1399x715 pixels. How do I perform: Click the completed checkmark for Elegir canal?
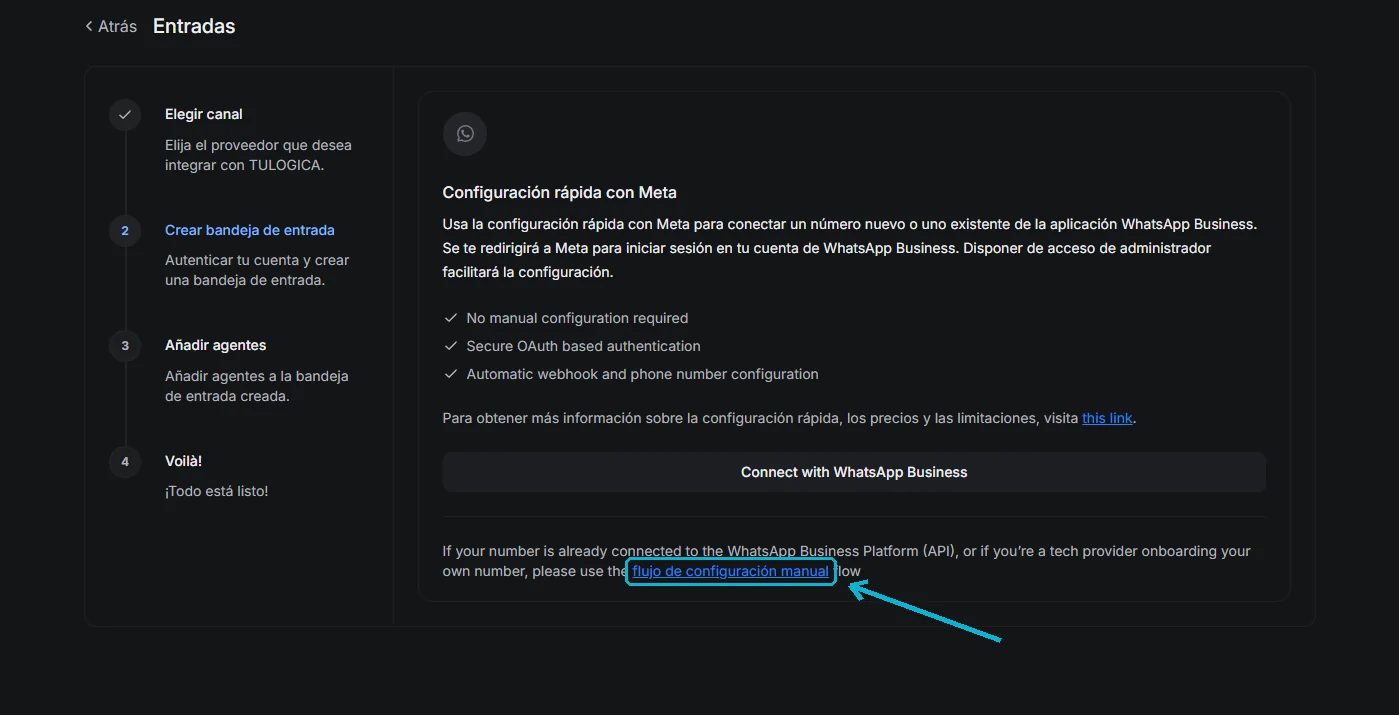(125, 114)
